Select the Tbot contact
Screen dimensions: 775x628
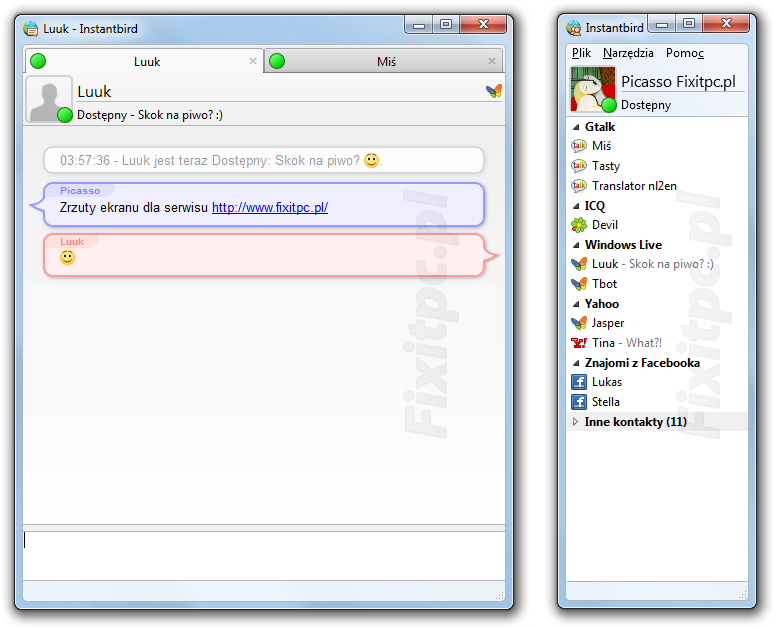pos(657,284)
